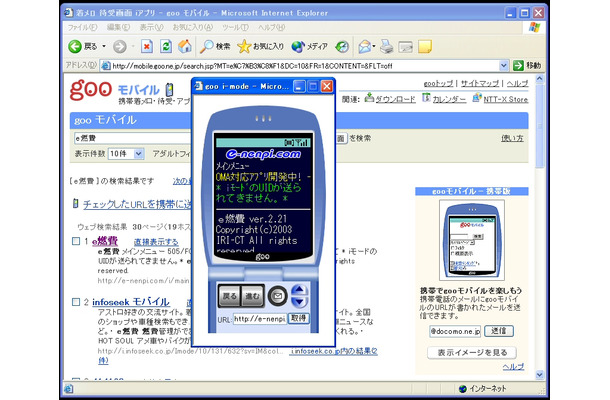Click the URL field in the phone emulator
The width and height of the screenshot is (610, 400).
260,319
